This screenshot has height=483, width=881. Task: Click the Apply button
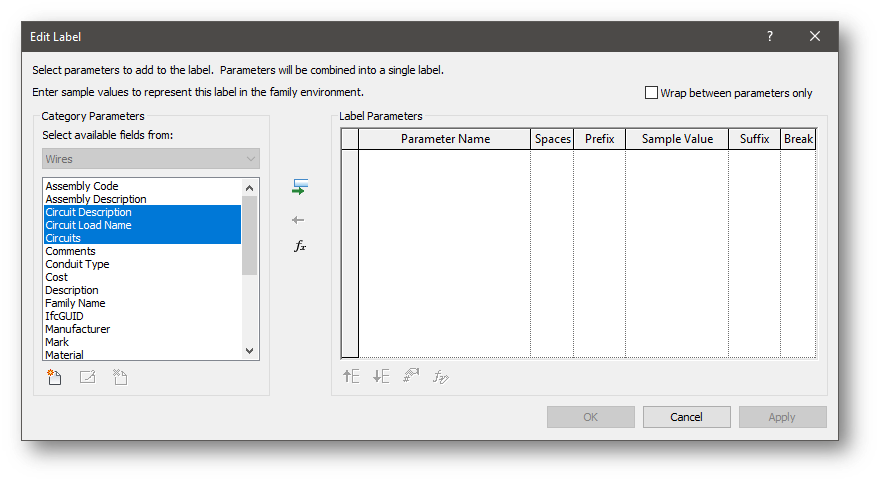(x=782, y=417)
